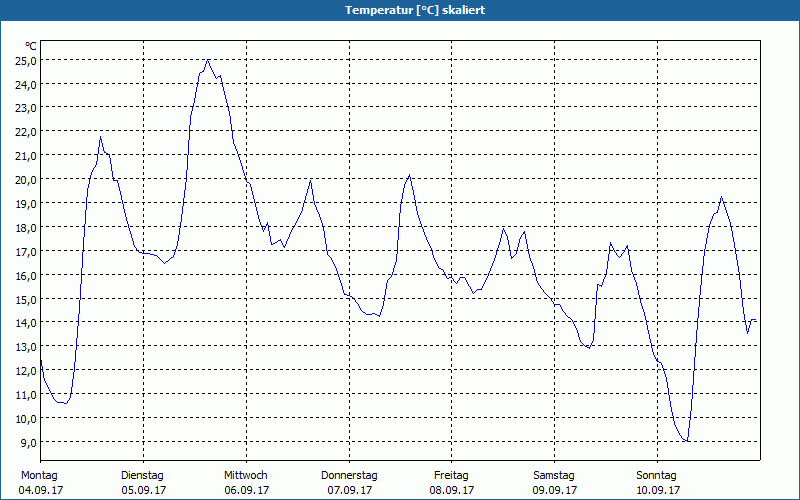Viewport: 800px width, 500px height.
Task: Click the Samstag day label
Action: point(554,476)
